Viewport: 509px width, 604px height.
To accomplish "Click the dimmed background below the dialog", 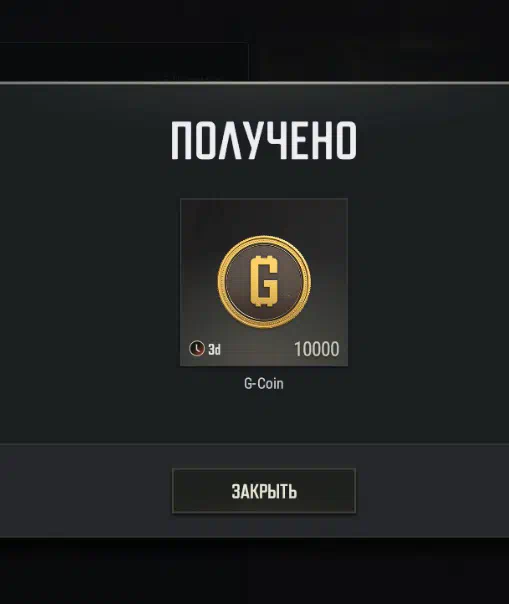I will pyautogui.click(x=254, y=571).
